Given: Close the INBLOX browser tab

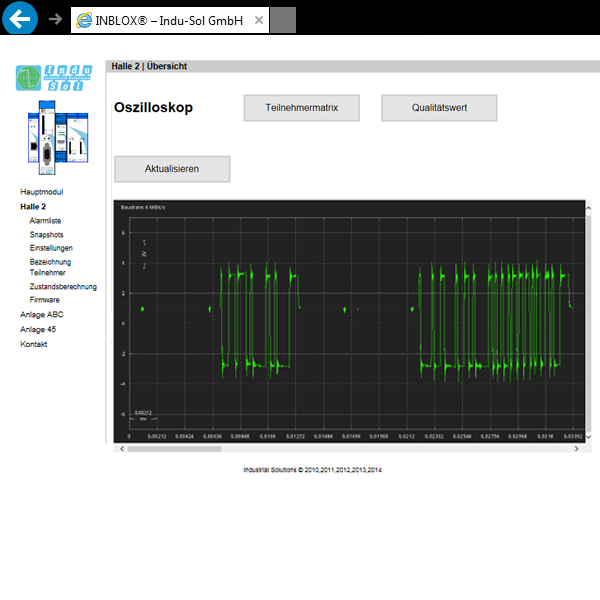Looking at the screenshot, I should click(x=258, y=19).
